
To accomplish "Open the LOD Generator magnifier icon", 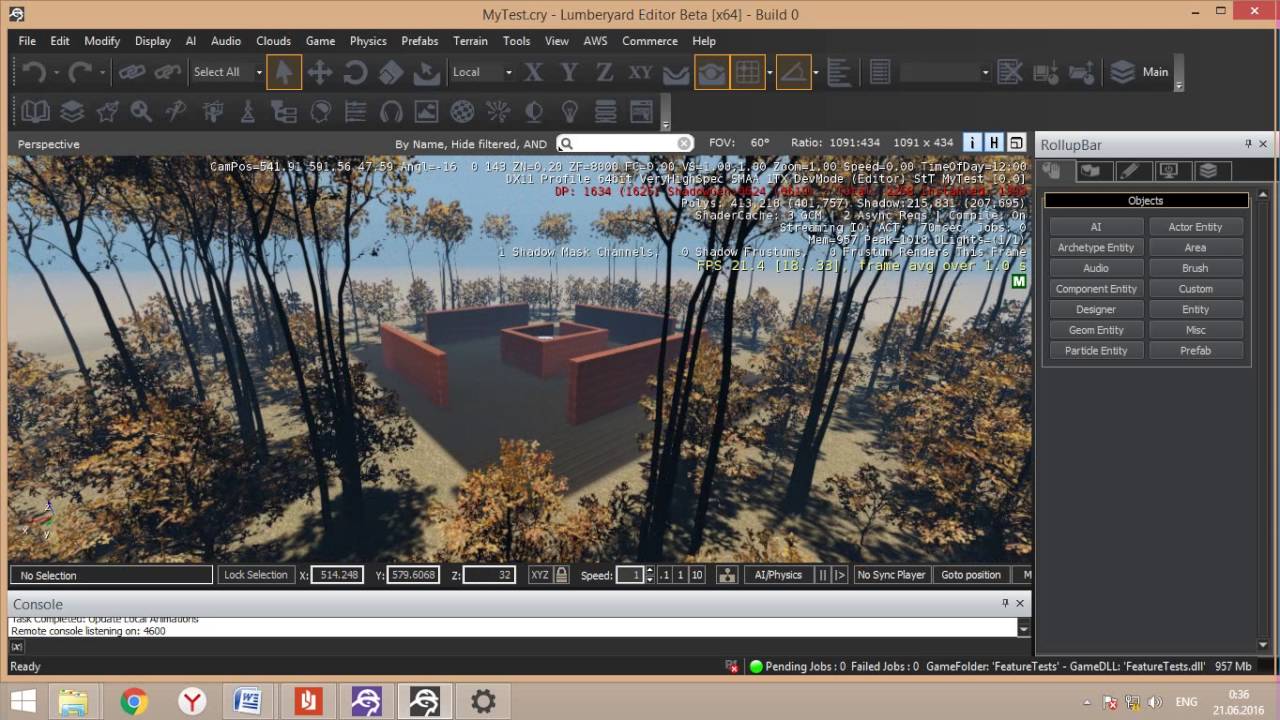I will (x=141, y=111).
